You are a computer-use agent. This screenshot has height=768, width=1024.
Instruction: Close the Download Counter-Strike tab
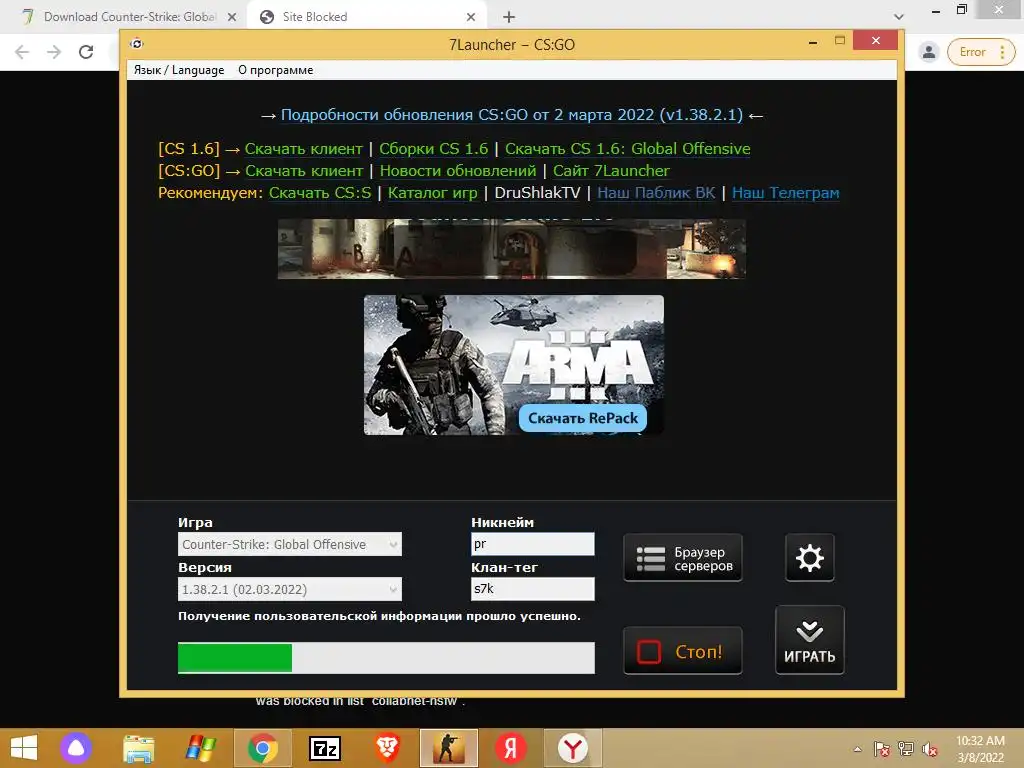(x=232, y=17)
